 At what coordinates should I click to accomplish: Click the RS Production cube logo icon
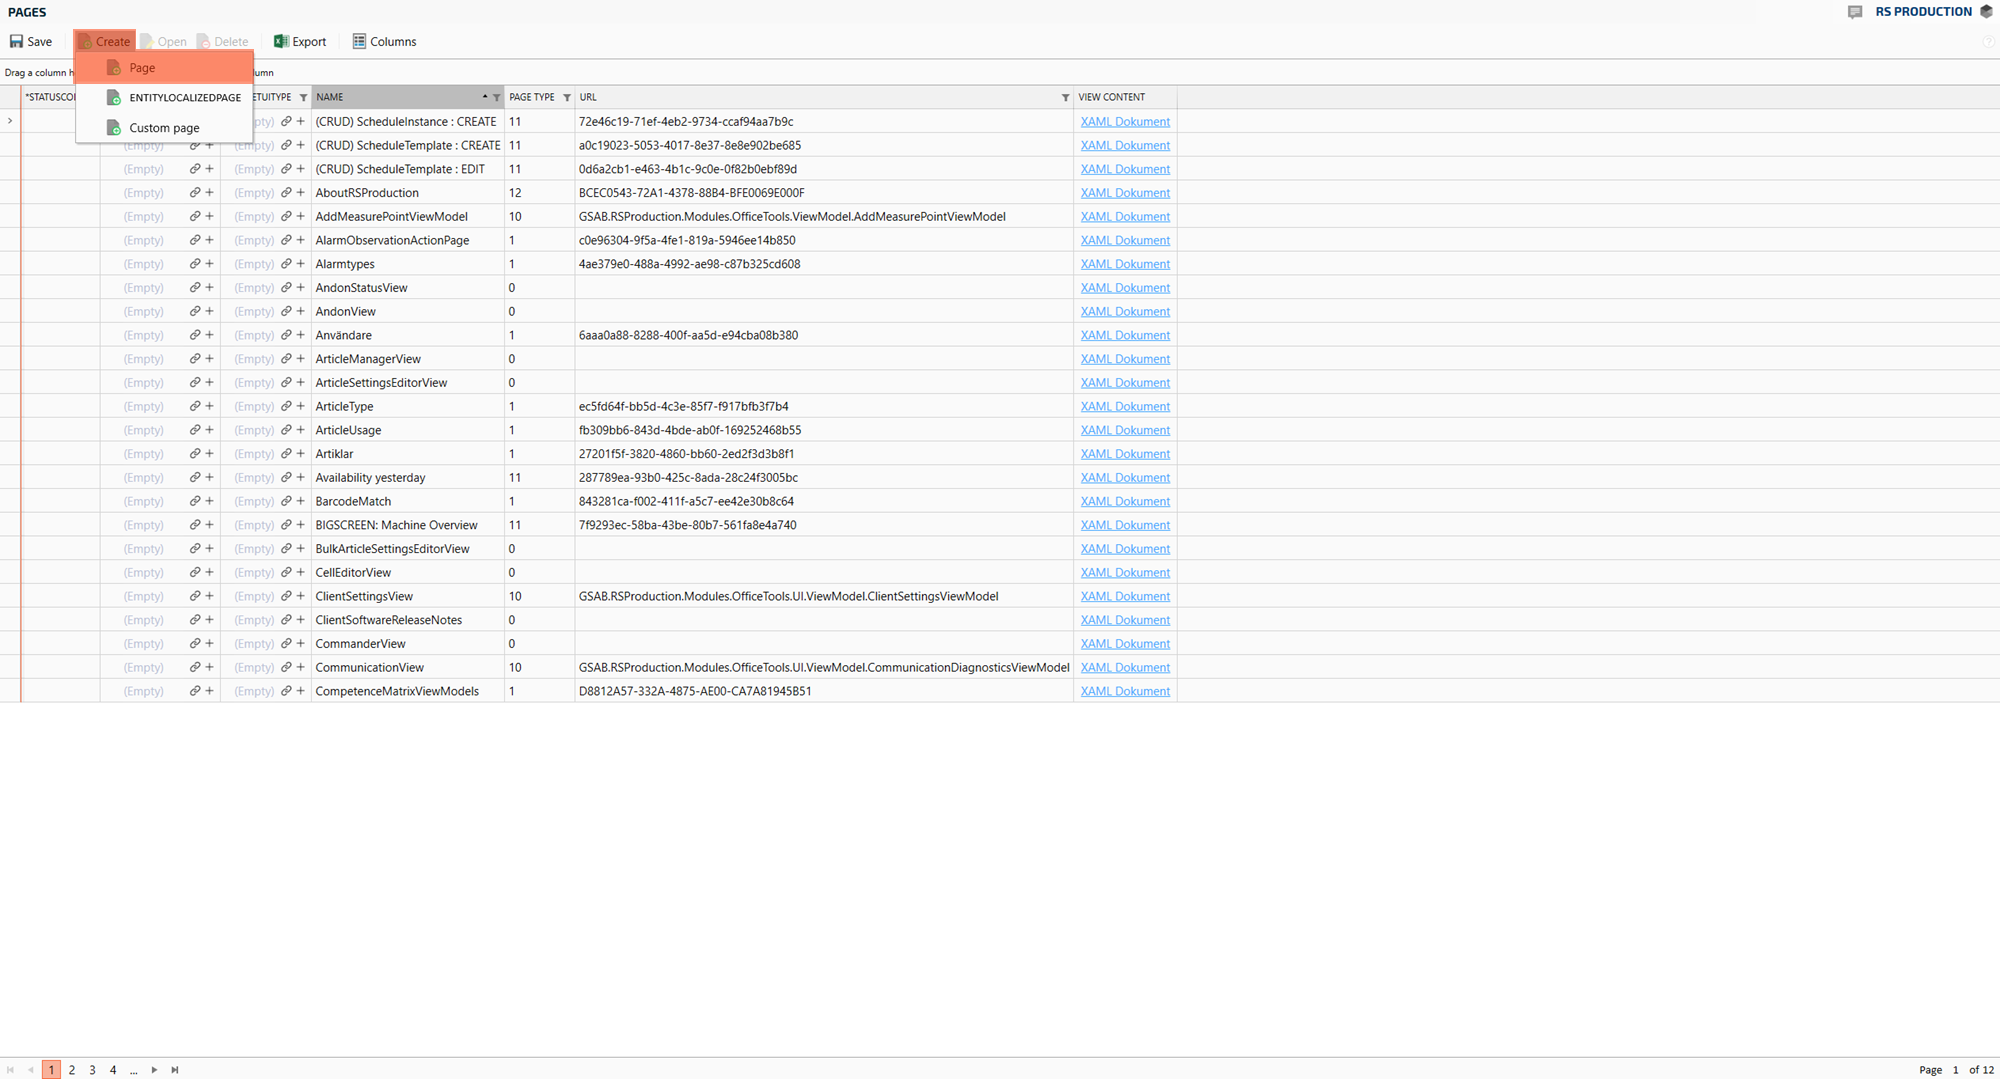coord(1986,12)
